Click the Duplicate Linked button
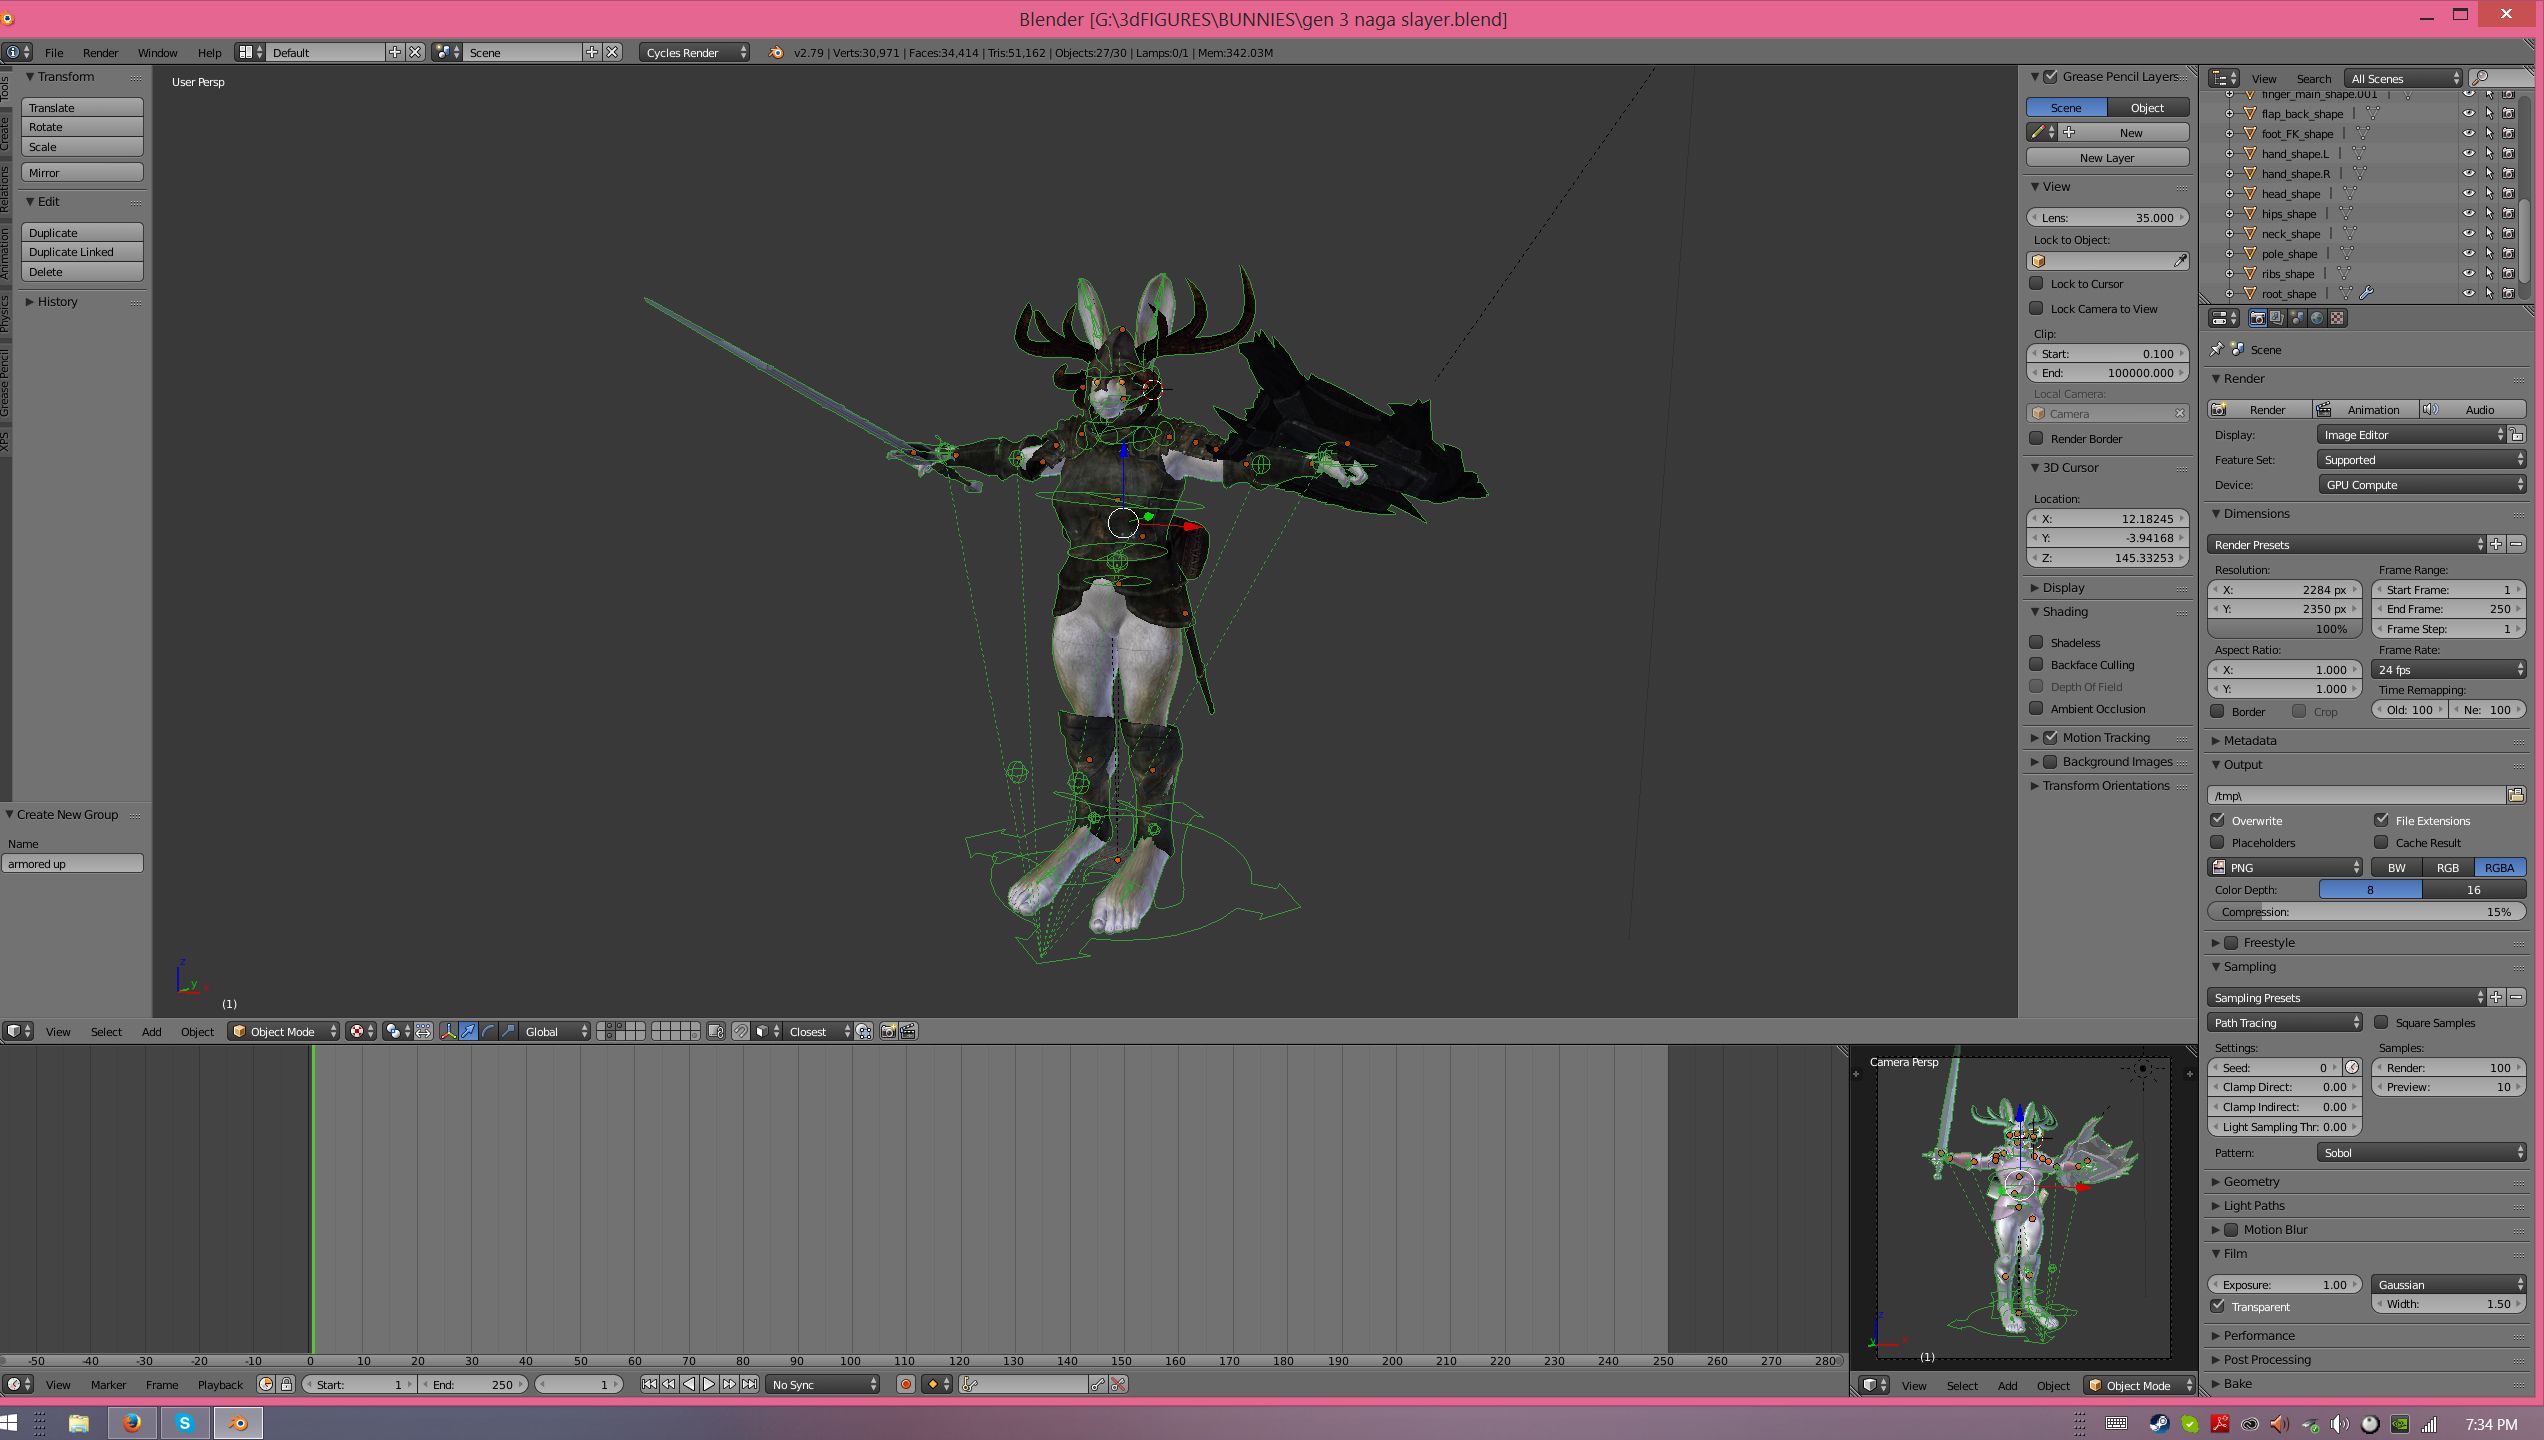This screenshot has width=2544, height=1440. point(82,252)
